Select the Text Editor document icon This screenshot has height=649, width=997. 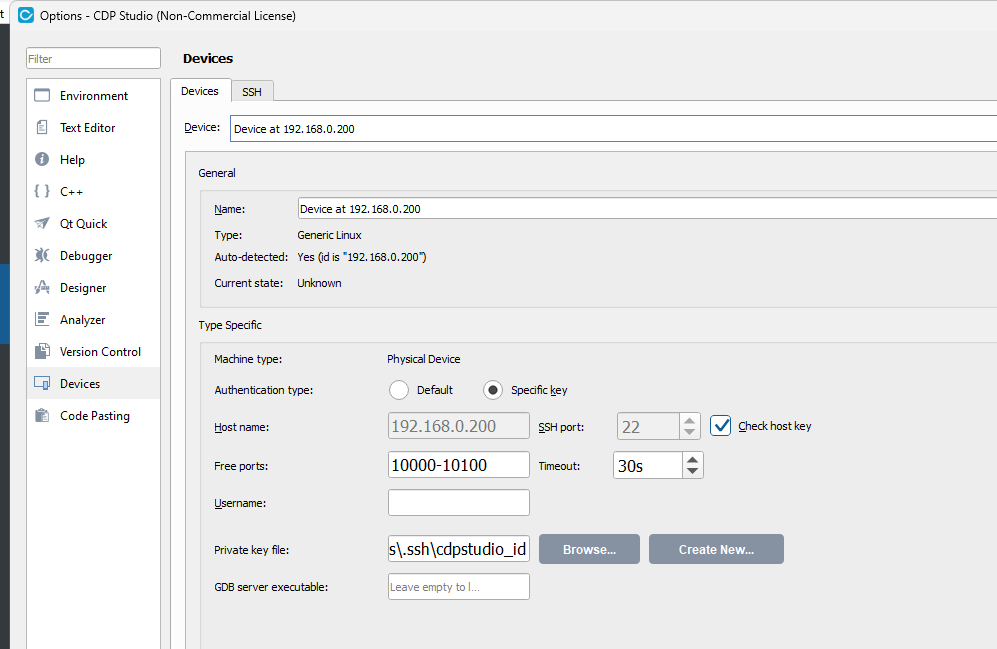click(x=42, y=127)
